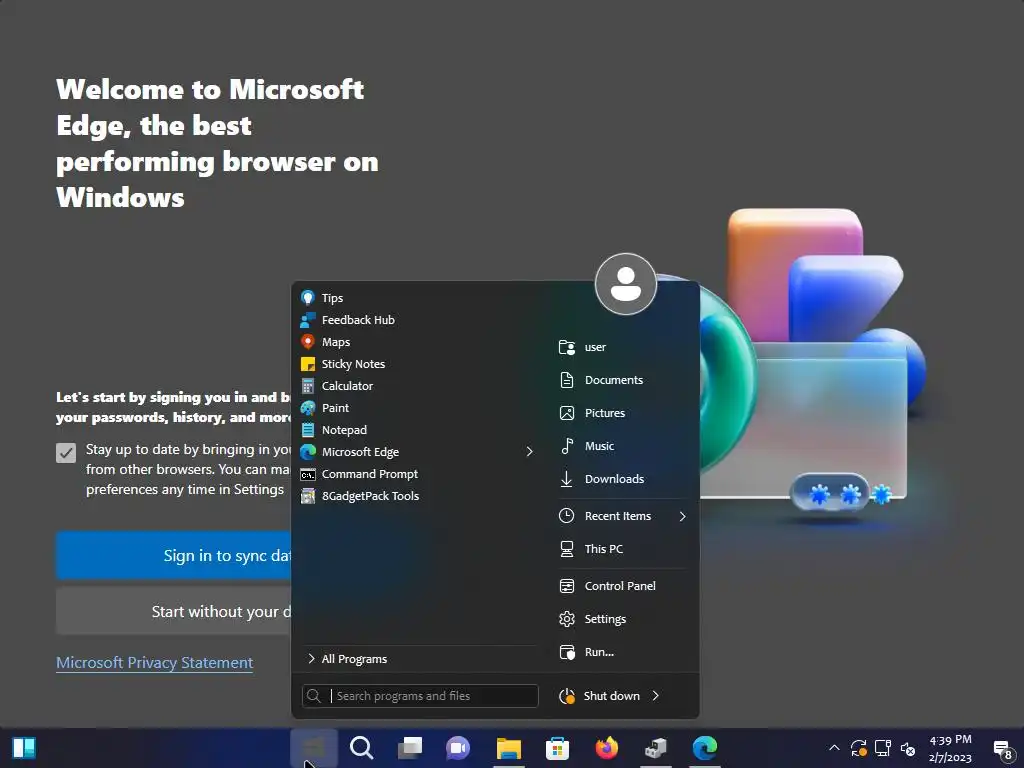Open notification center with 8 alerts
This screenshot has width=1024, height=768.
[1003, 750]
